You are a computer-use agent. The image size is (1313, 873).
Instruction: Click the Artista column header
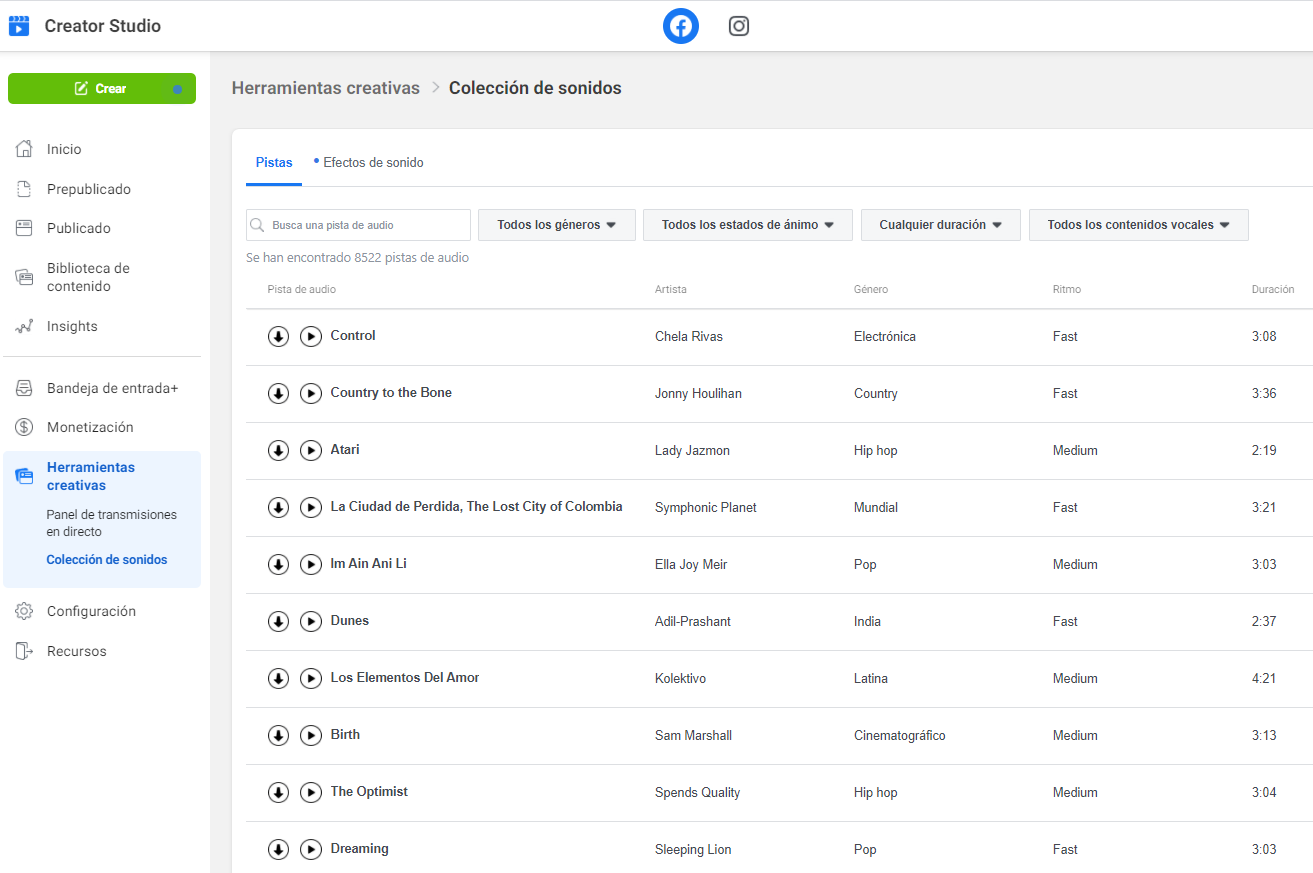coord(671,290)
